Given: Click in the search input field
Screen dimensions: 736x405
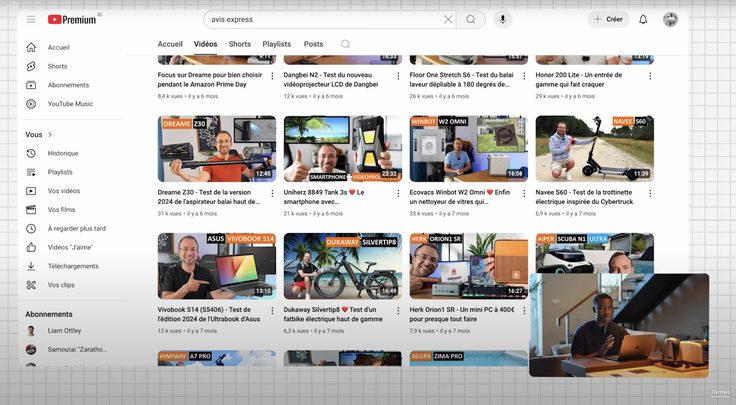Looking at the screenshot, I should click(x=320, y=19).
